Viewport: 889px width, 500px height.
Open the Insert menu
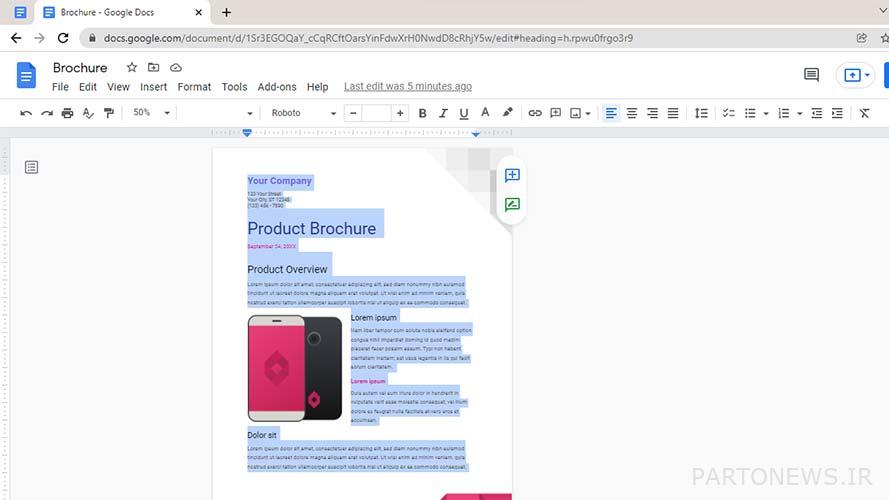tap(154, 87)
